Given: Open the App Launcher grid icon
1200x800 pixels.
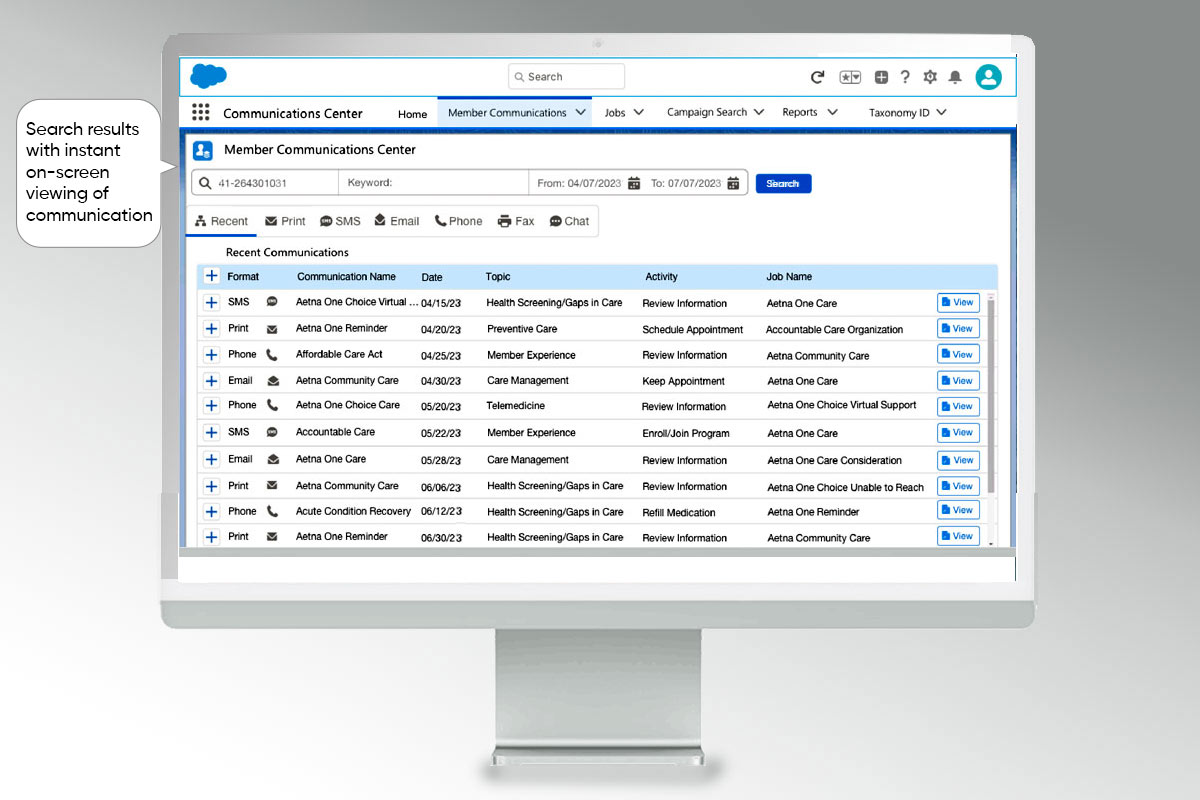Looking at the screenshot, I should click(201, 113).
